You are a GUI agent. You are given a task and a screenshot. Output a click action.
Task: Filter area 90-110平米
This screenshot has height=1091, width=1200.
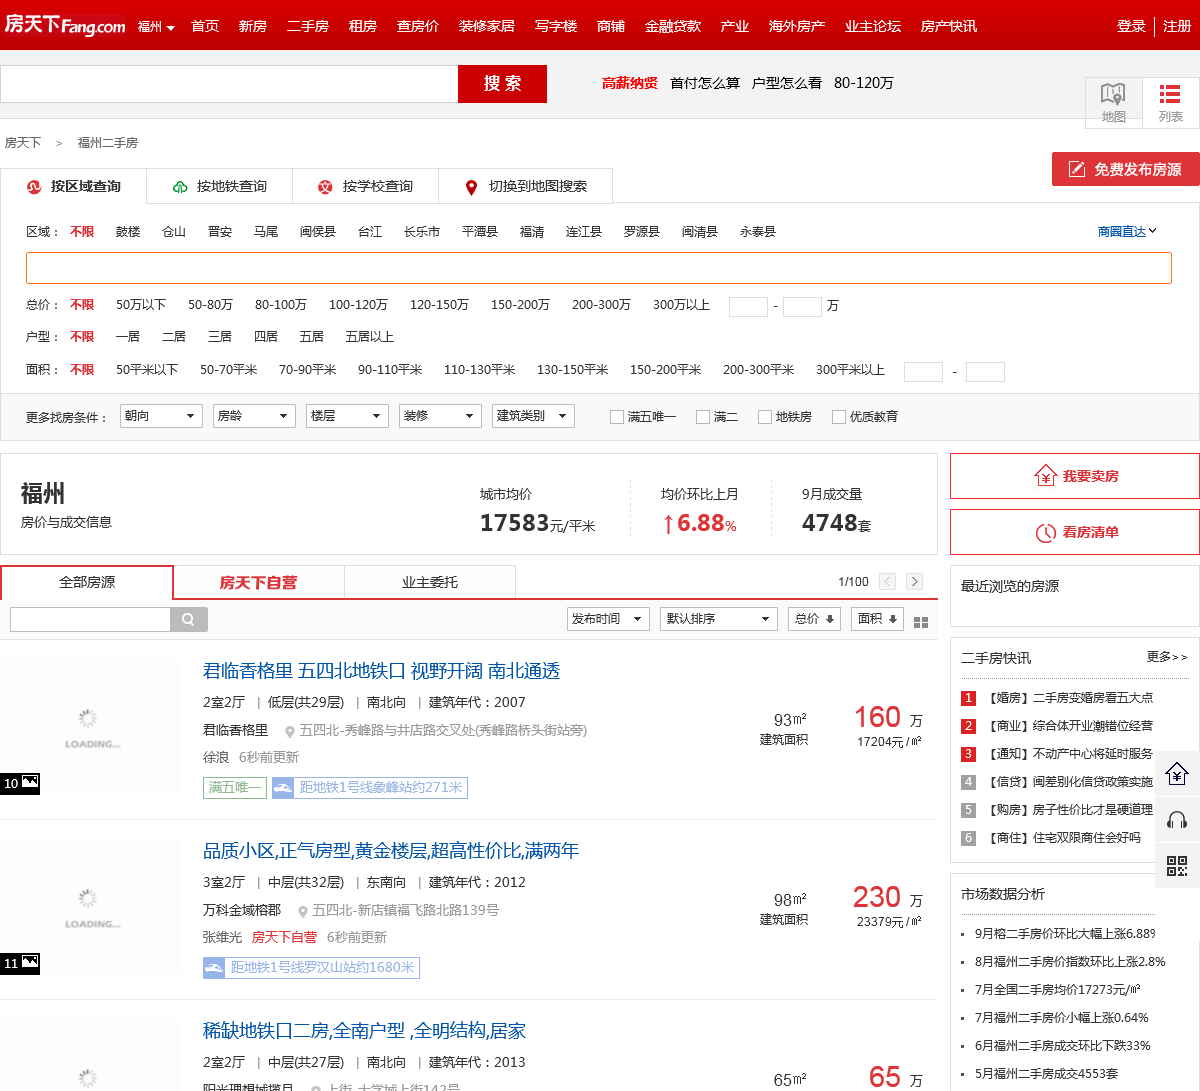390,369
